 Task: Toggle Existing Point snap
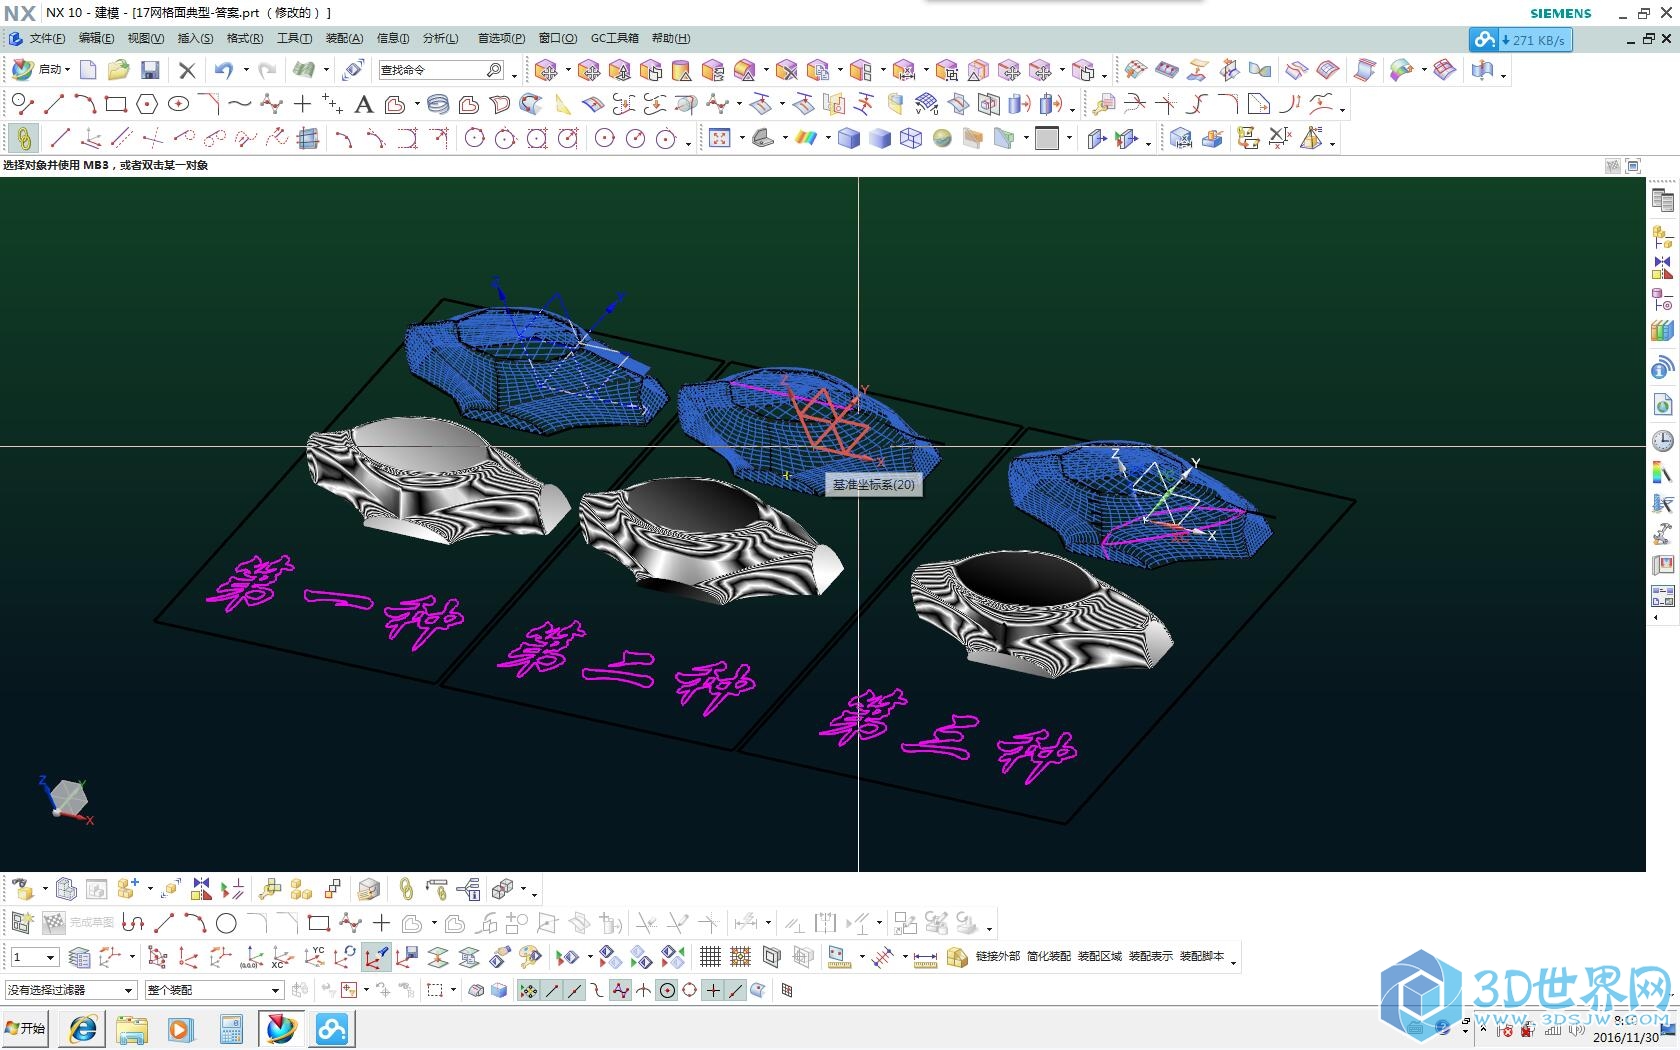713,990
